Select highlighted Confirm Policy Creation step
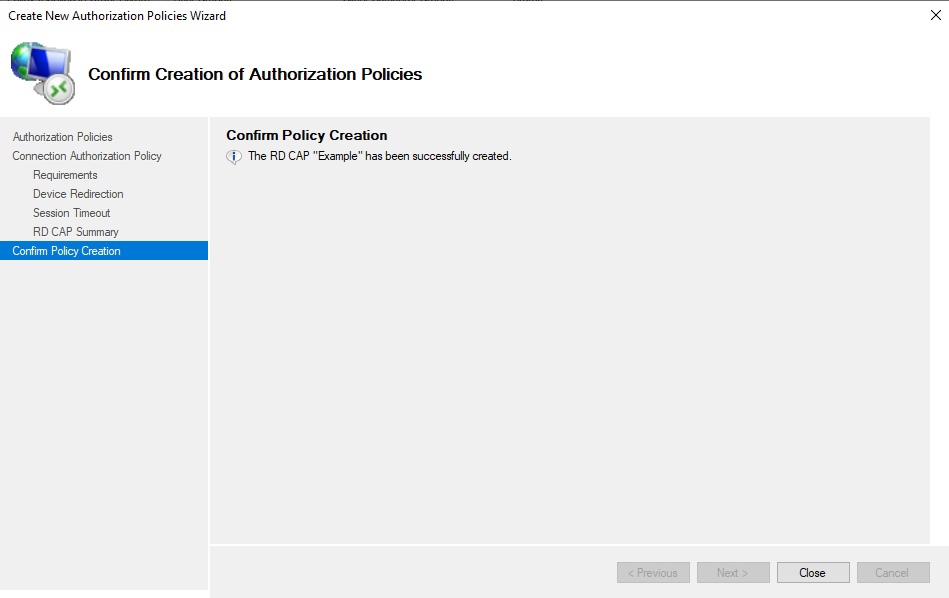This screenshot has height=598, width=949. tap(104, 251)
